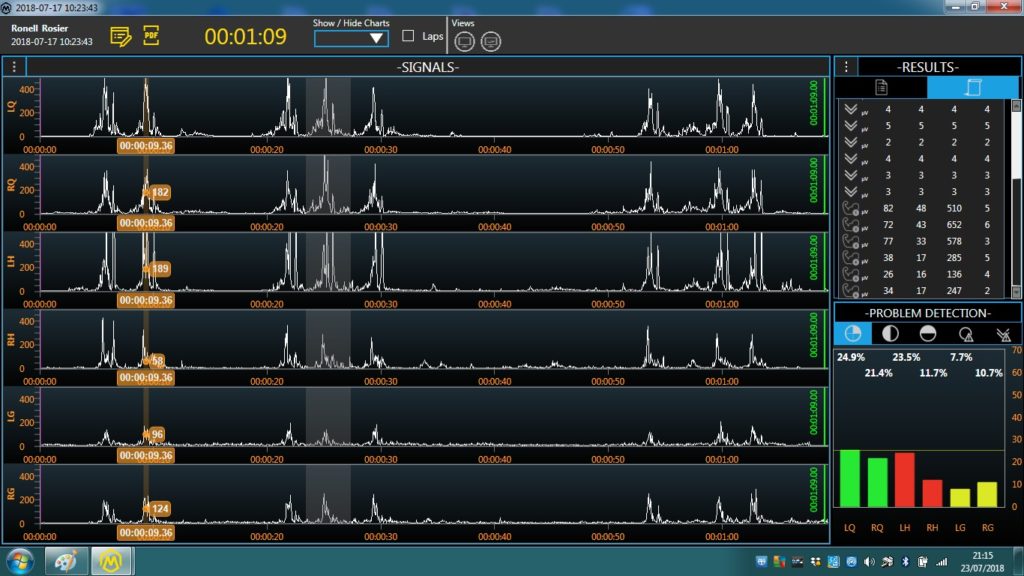Select the chevron warning detection view
Viewport: 1024px width, 576px height.
[x=1003, y=334]
